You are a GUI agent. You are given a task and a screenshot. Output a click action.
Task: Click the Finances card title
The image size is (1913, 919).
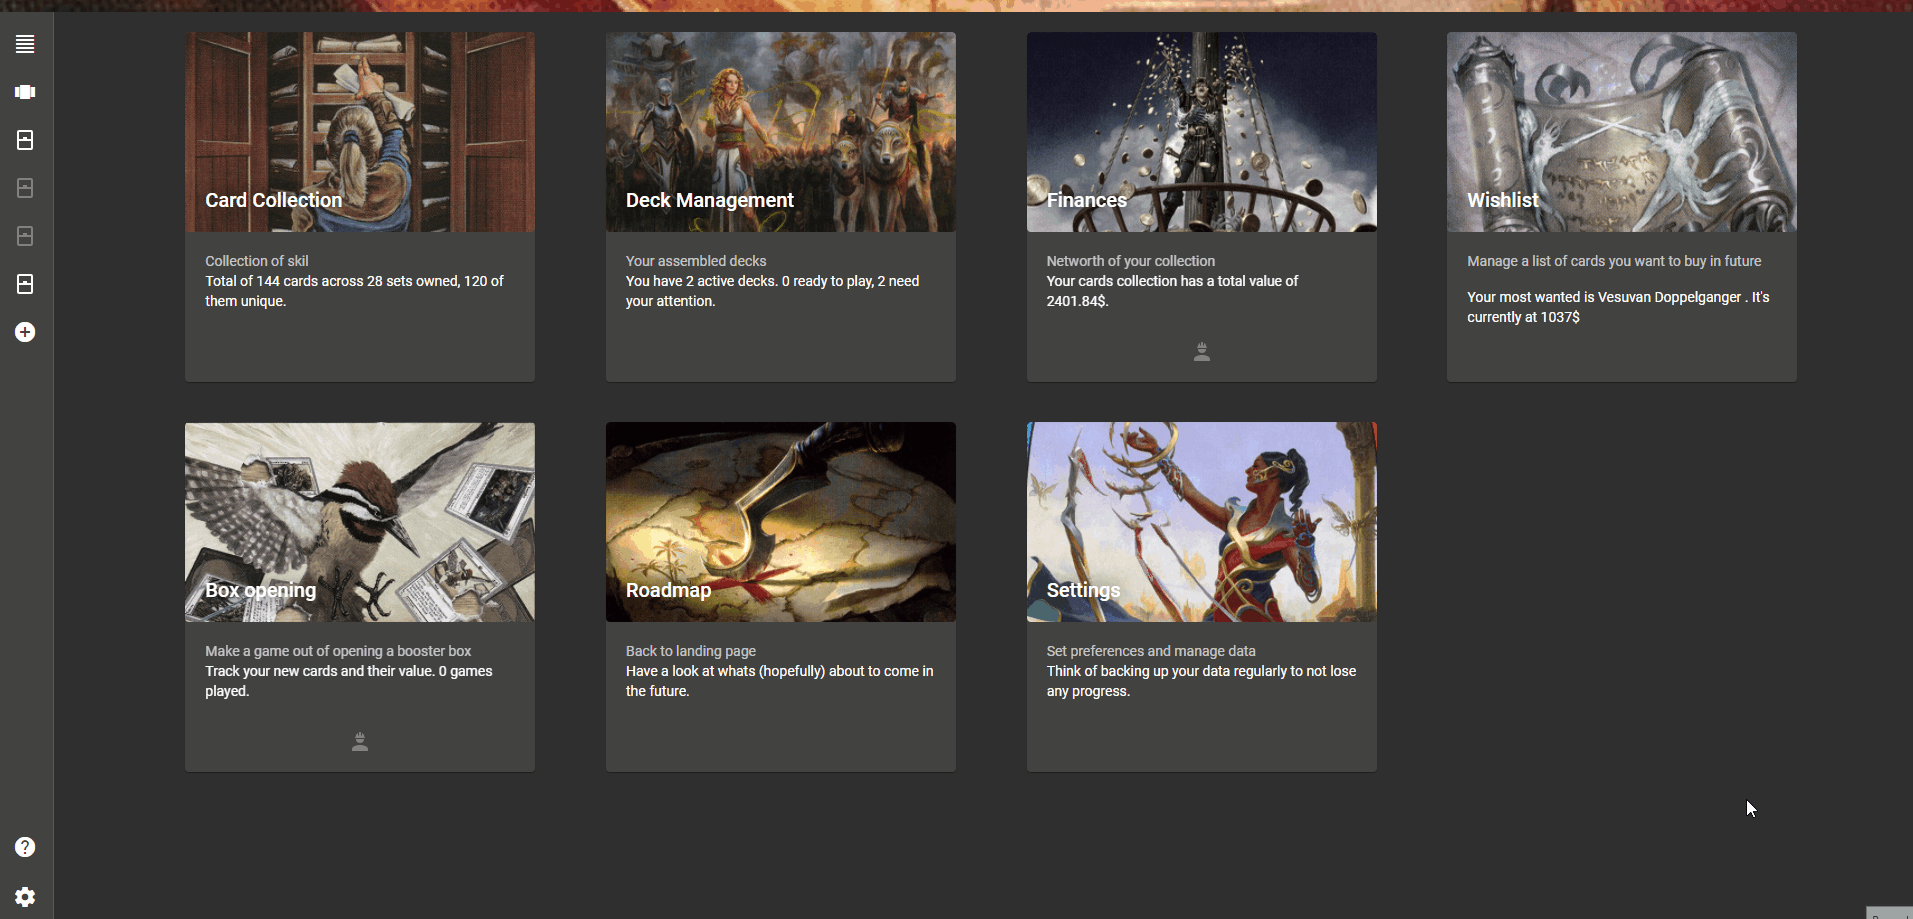(1086, 200)
